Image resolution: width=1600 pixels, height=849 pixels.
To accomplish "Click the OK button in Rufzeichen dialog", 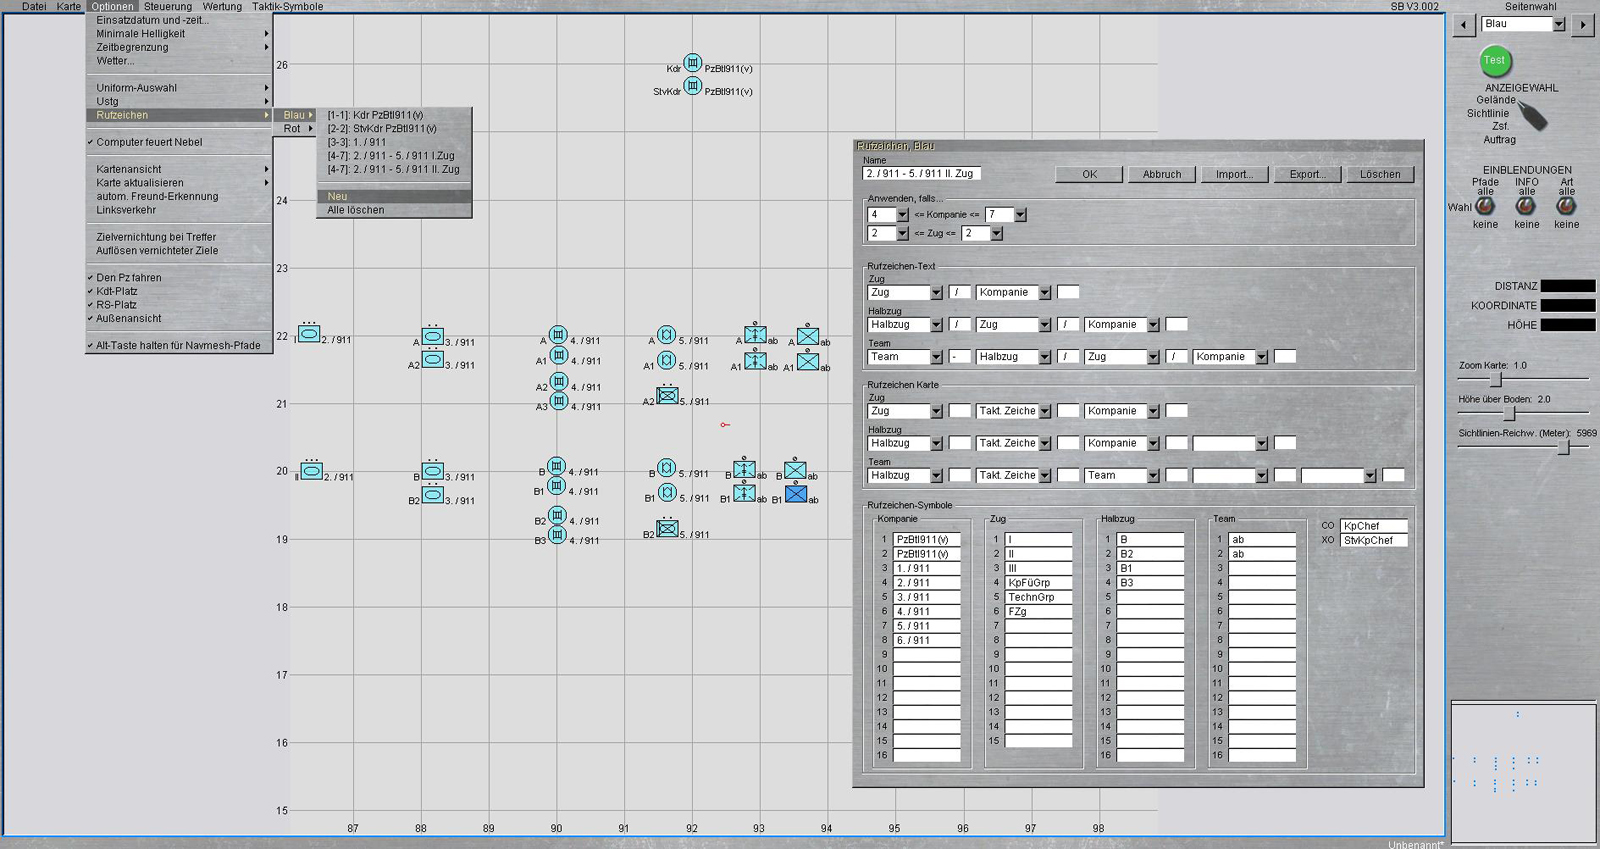I will (1089, 174).
